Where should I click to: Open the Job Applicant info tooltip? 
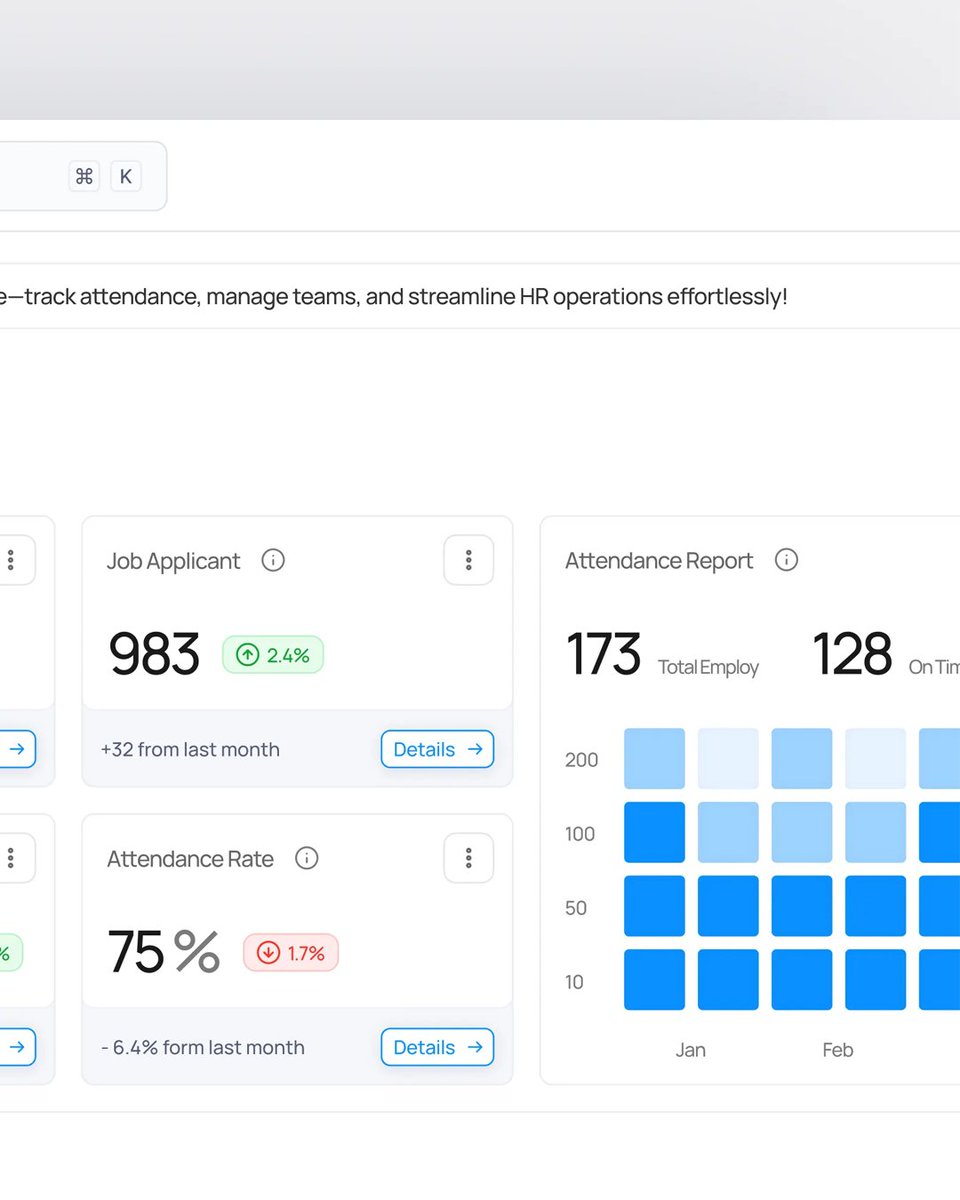(x=272, y=561)
